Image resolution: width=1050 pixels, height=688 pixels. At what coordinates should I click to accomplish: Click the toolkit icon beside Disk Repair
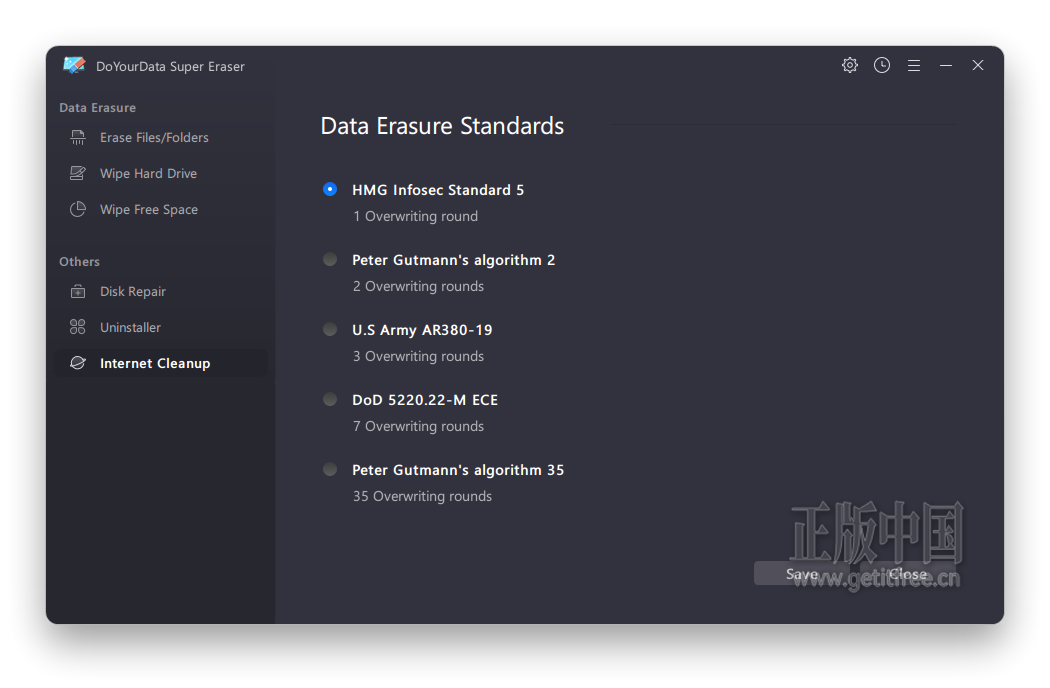[x=78, y=291]
